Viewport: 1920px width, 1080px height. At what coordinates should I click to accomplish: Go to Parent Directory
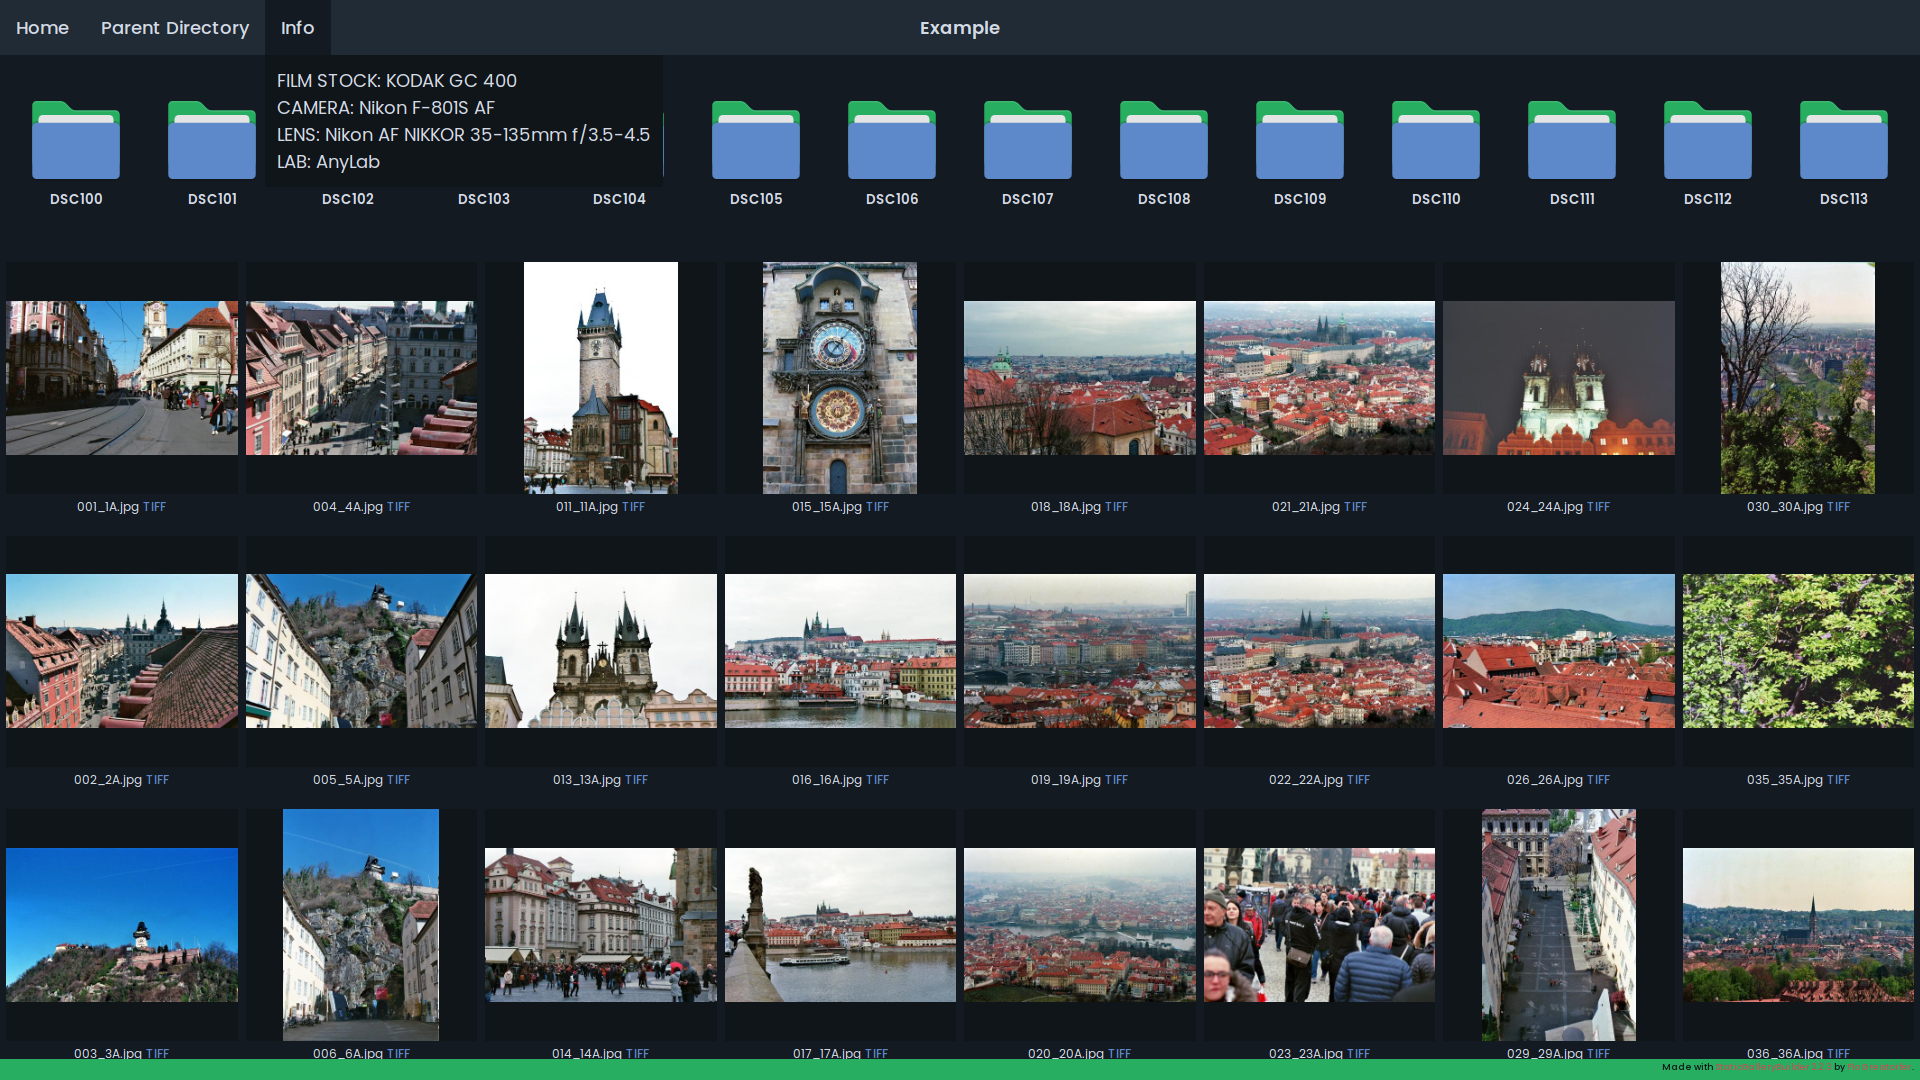[x=175, y=28]
